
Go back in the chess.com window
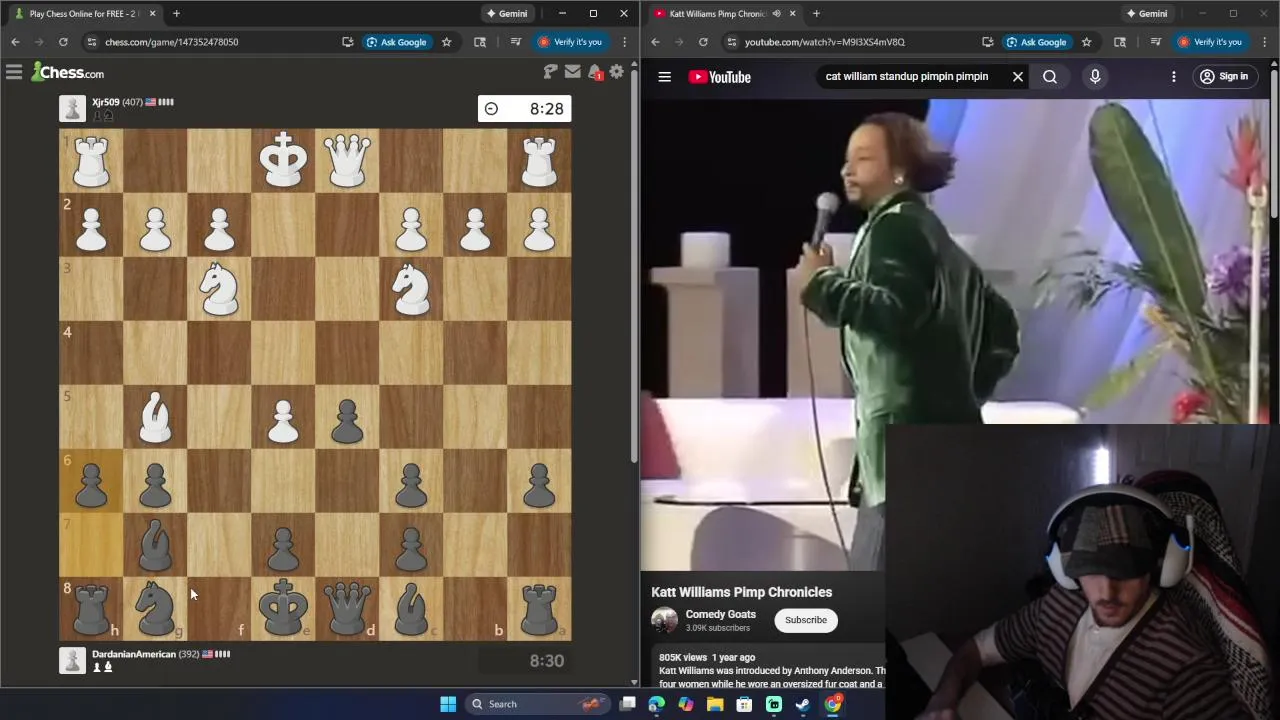(15, 42)
